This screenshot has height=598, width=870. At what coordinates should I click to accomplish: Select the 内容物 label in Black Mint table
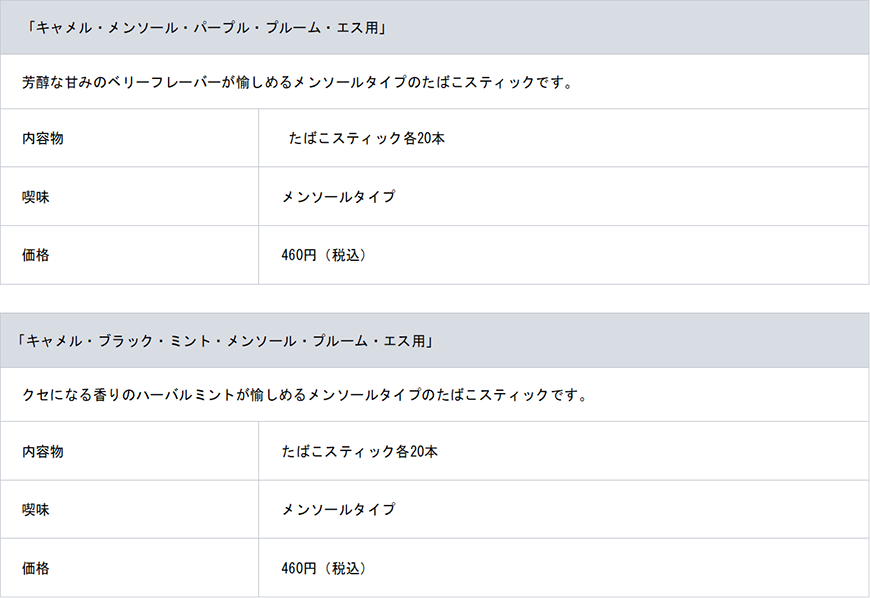click(x=43, y=452)
